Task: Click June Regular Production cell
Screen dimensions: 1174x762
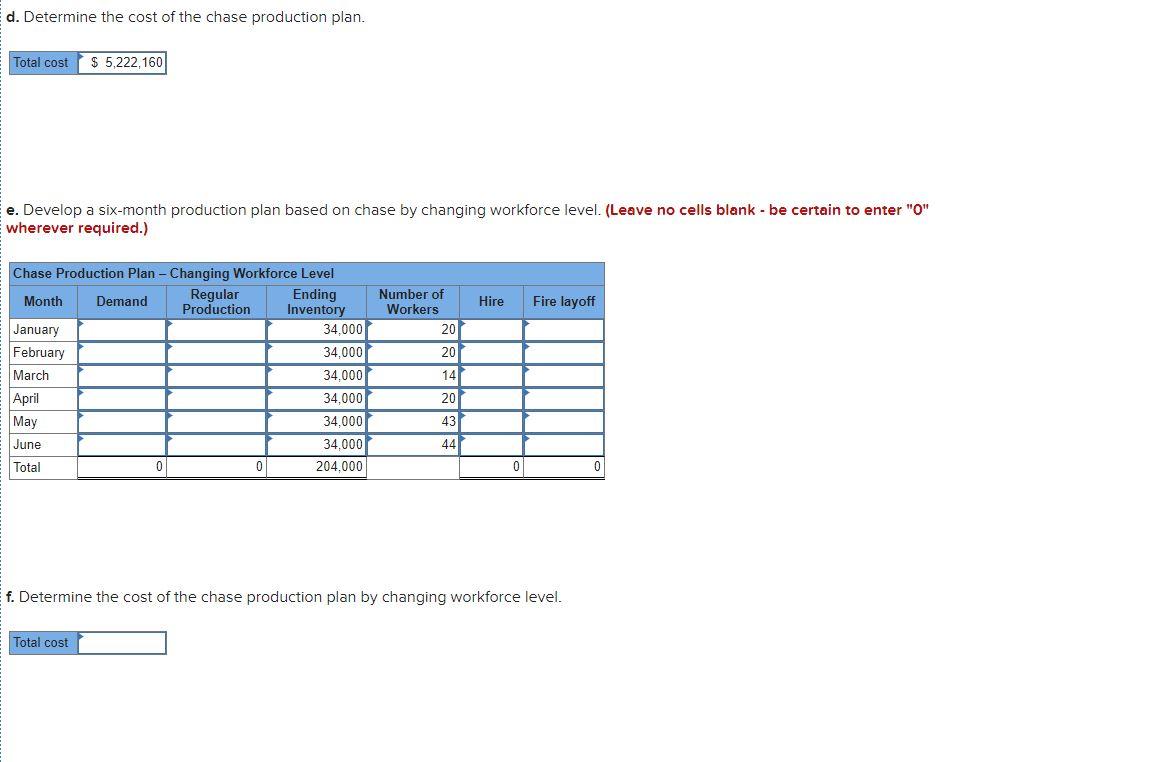Action: pyautogui.click(x=216, y=445)
